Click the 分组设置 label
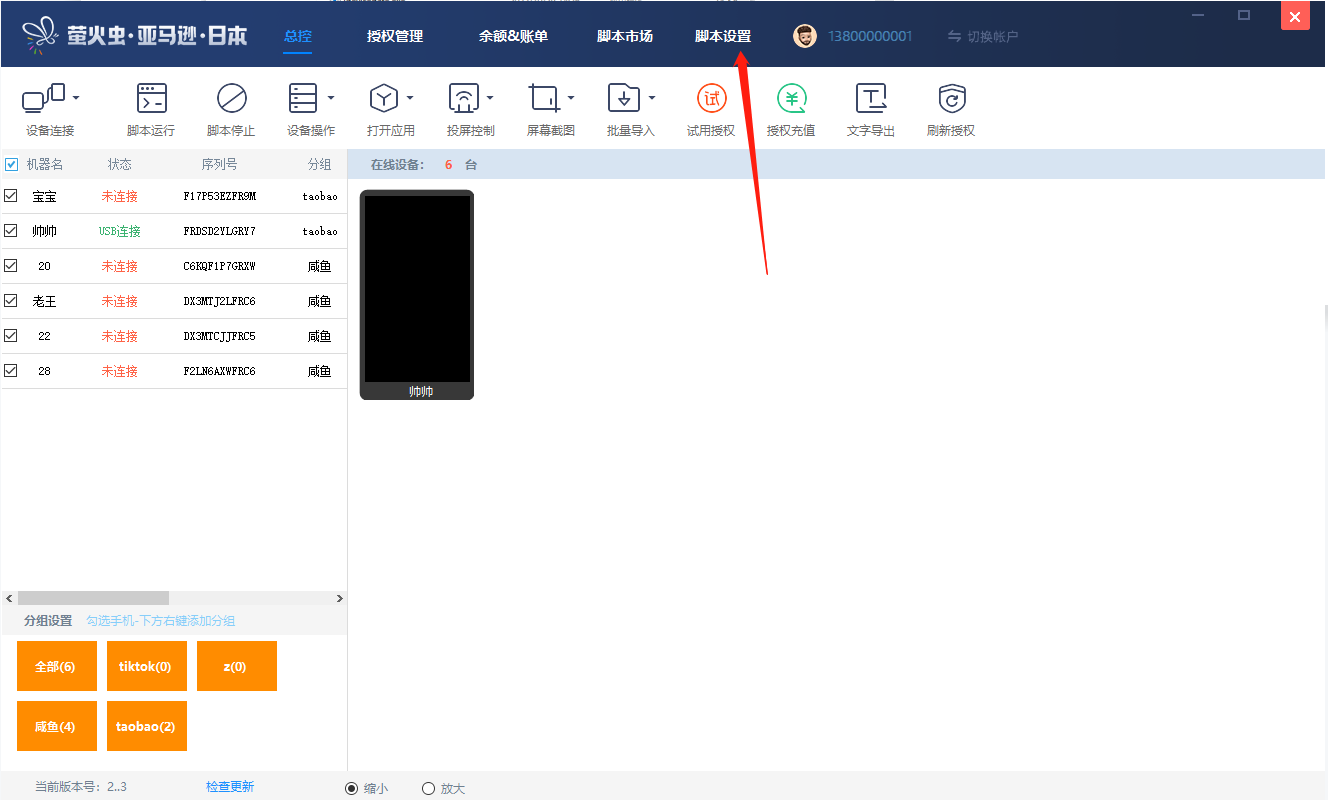This screenshot has width=1328, height=800. click(48, 621)
